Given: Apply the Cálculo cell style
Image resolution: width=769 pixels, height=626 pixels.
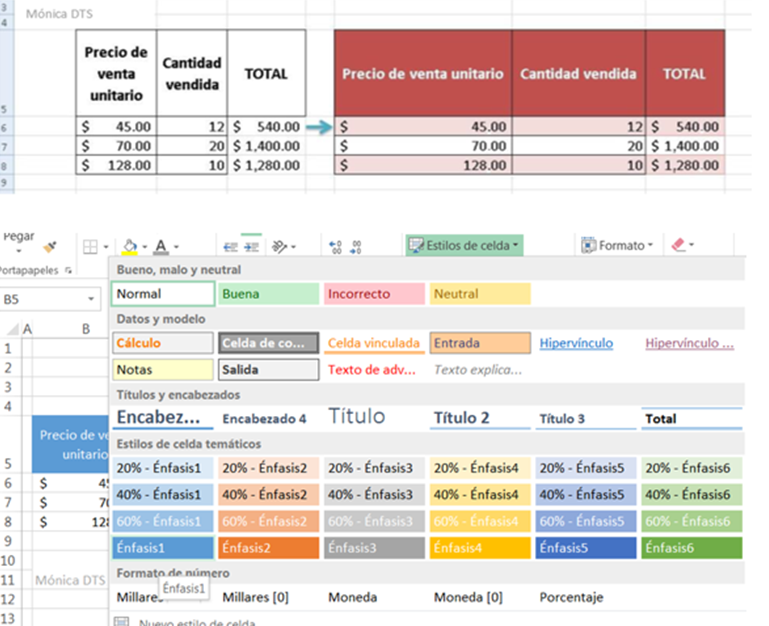Looking at the screenshot, I should (163, 343).
